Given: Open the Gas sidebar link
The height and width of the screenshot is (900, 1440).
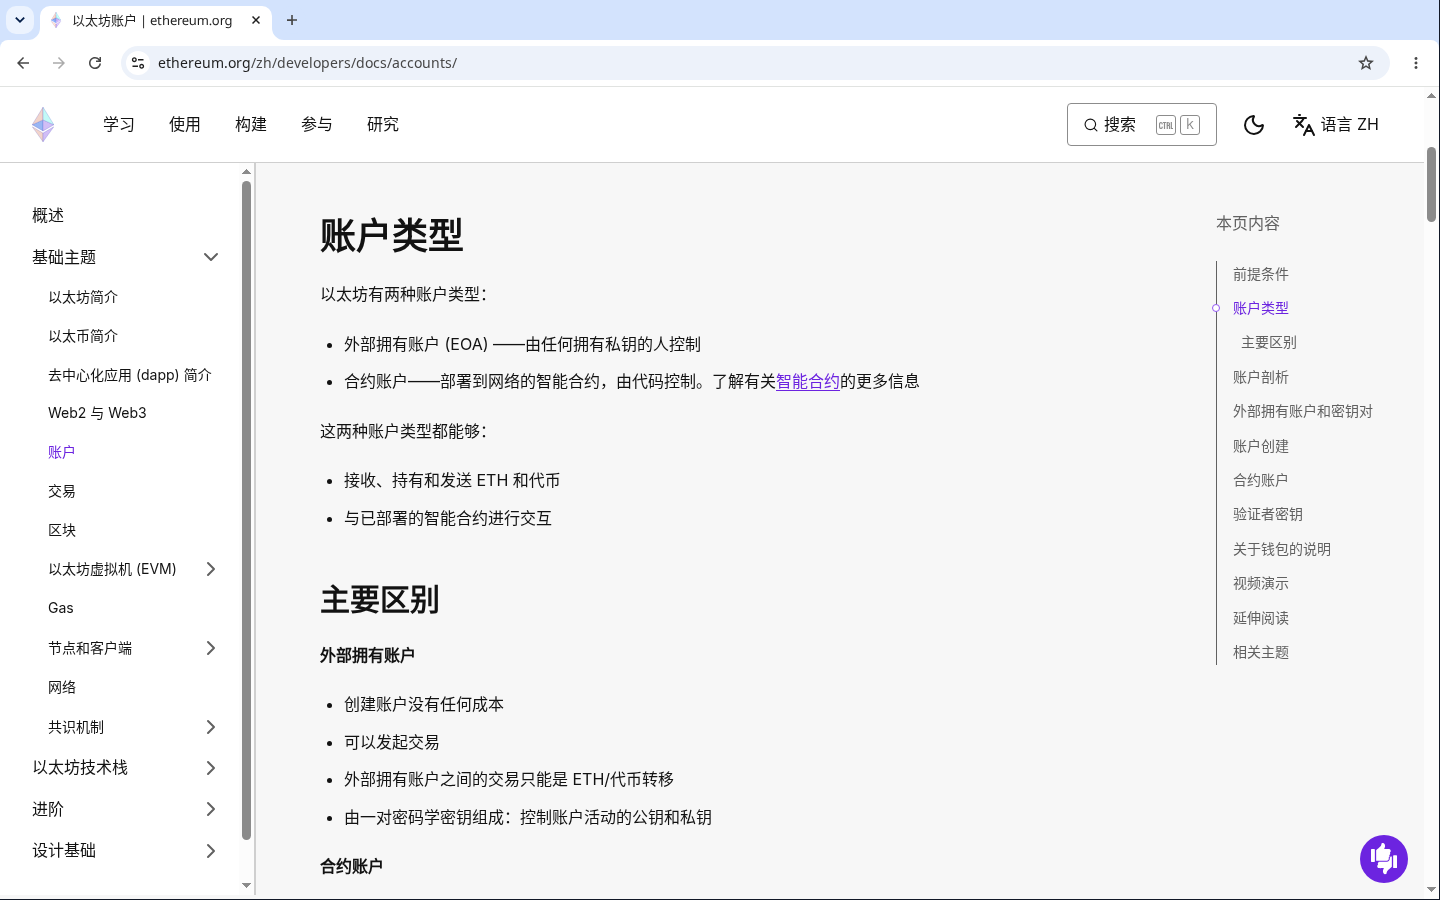Looking at the screenshot, I should (61, 608).
